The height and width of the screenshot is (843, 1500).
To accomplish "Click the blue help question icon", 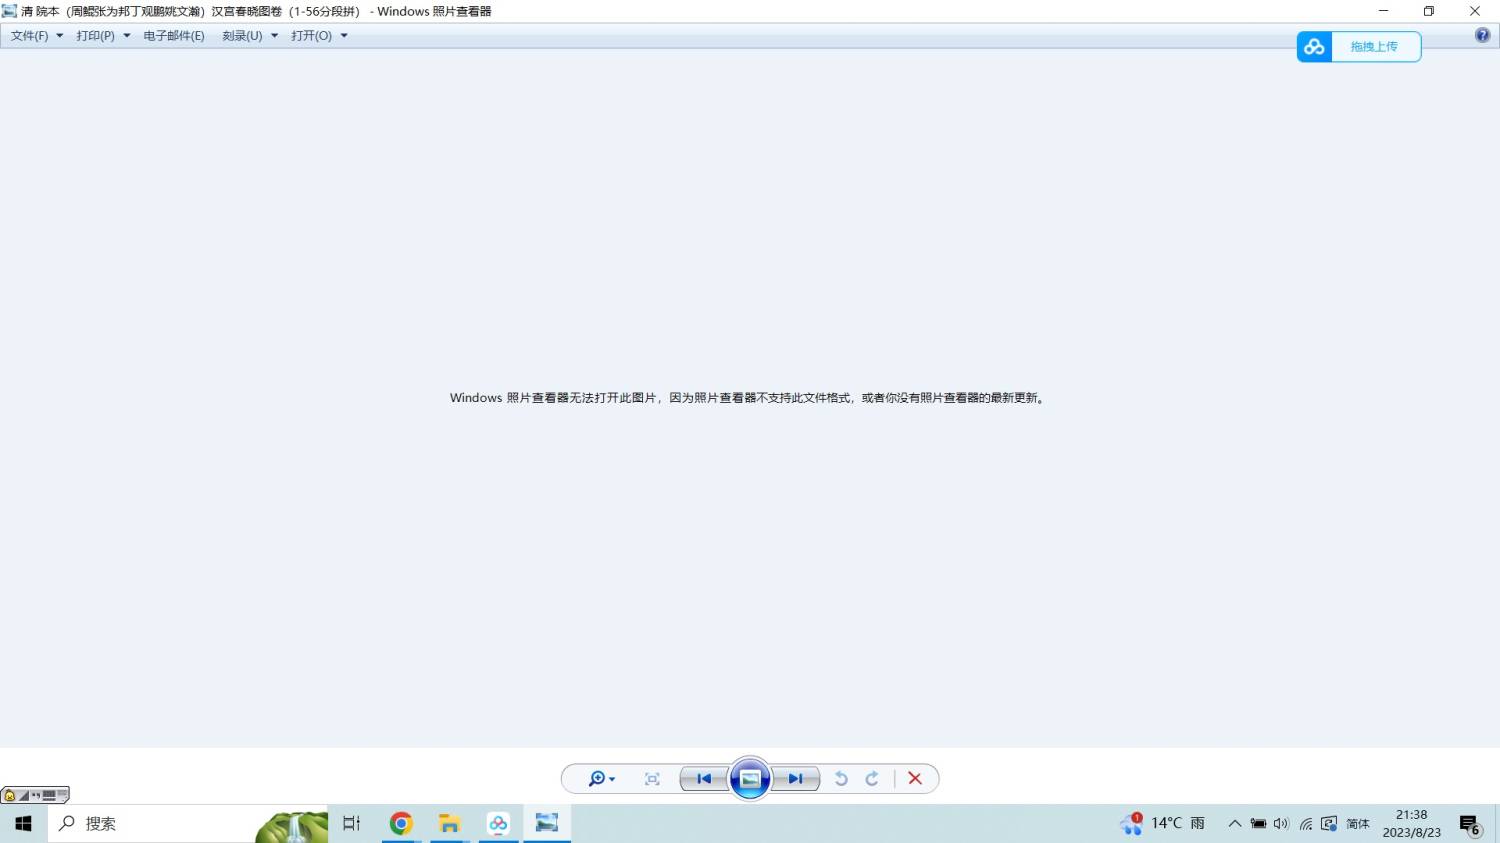I will click(x=1482, y=35).
